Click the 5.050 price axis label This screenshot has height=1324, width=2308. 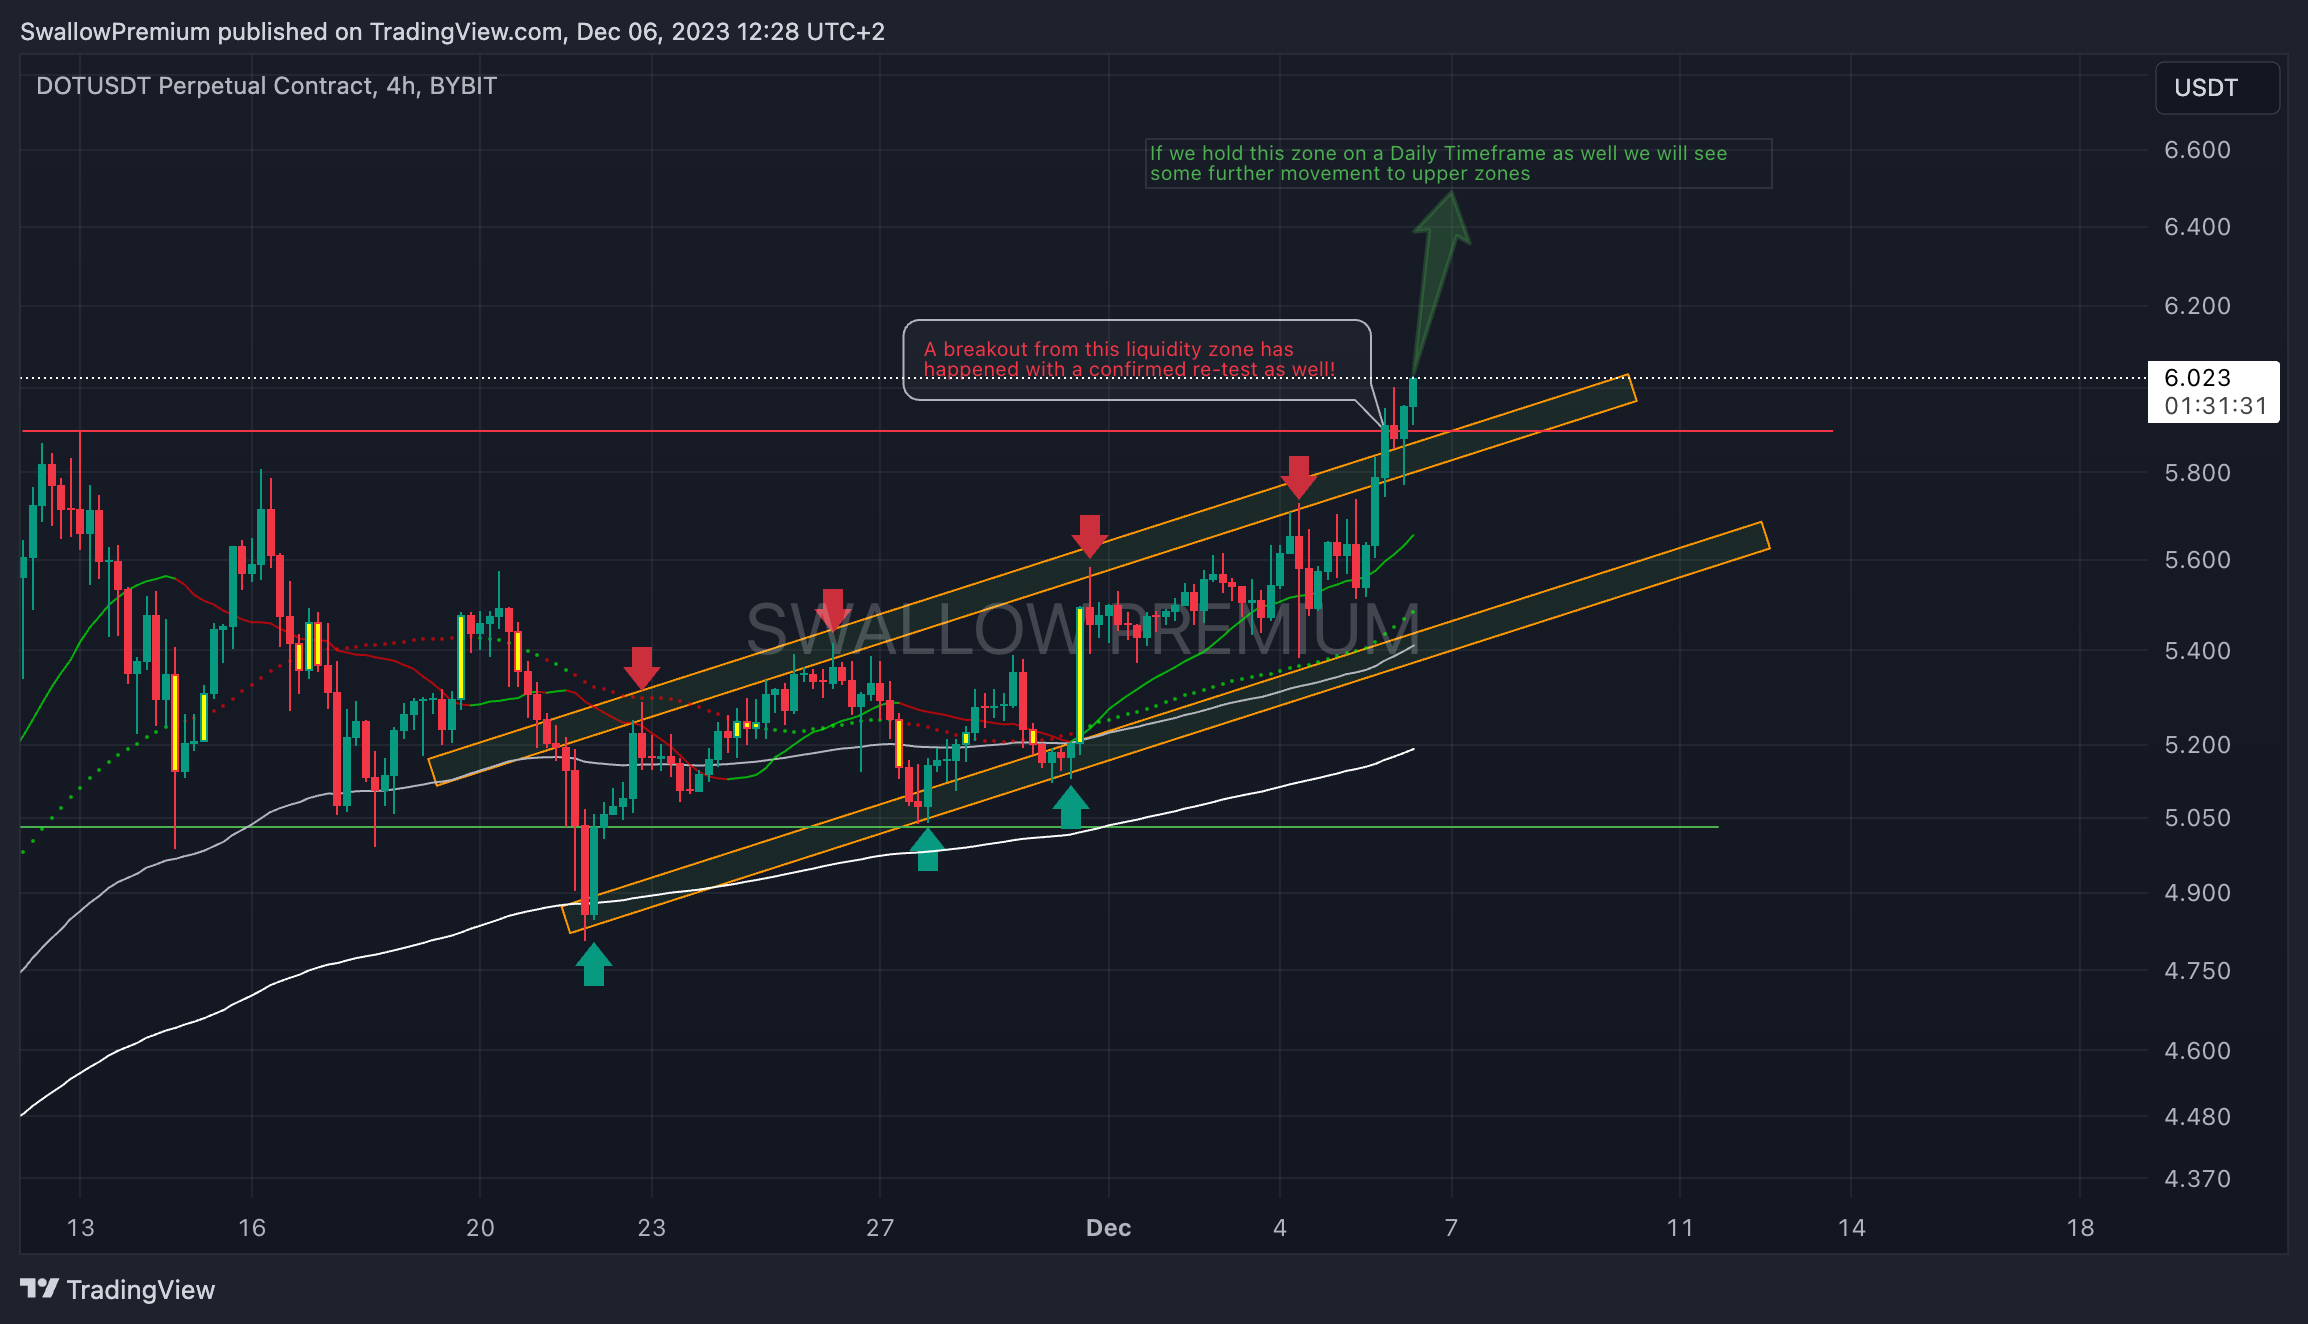click(x=2197, y=818)
